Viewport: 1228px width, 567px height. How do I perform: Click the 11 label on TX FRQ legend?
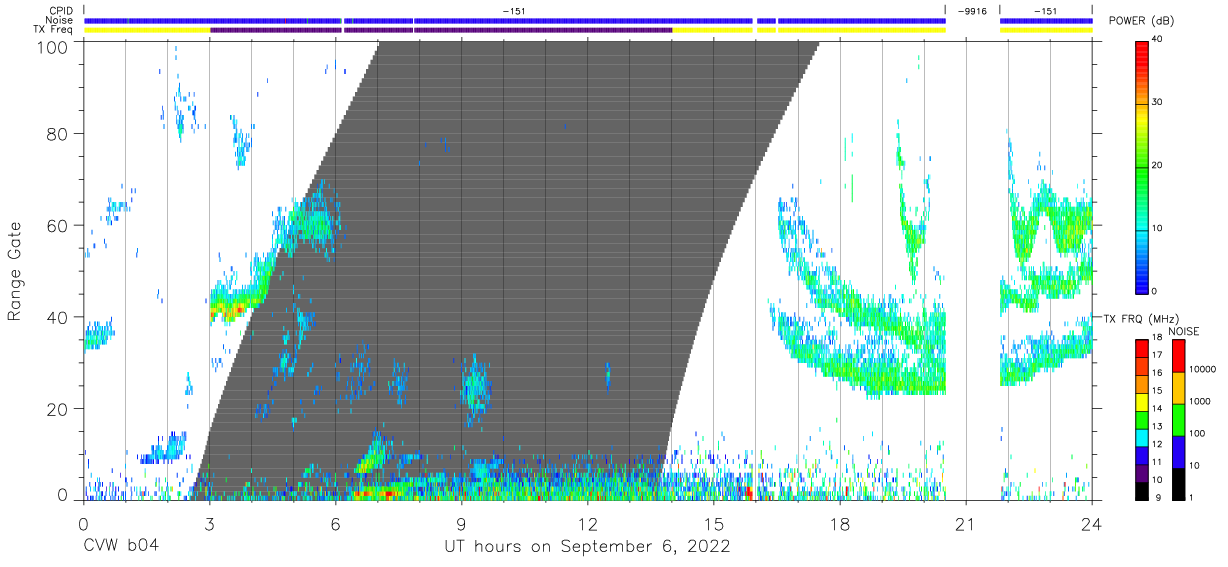1158,462
